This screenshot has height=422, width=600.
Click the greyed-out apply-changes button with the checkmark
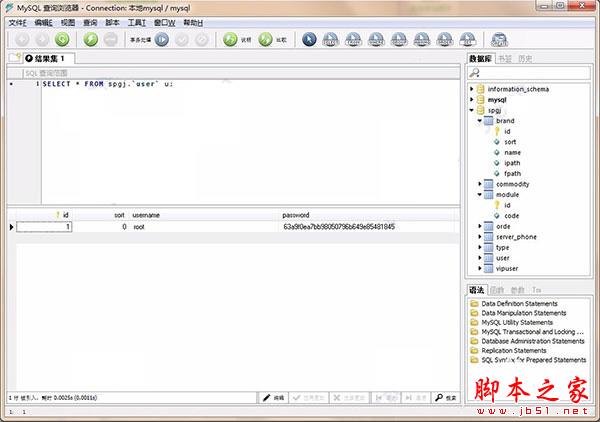click(308, 398)
